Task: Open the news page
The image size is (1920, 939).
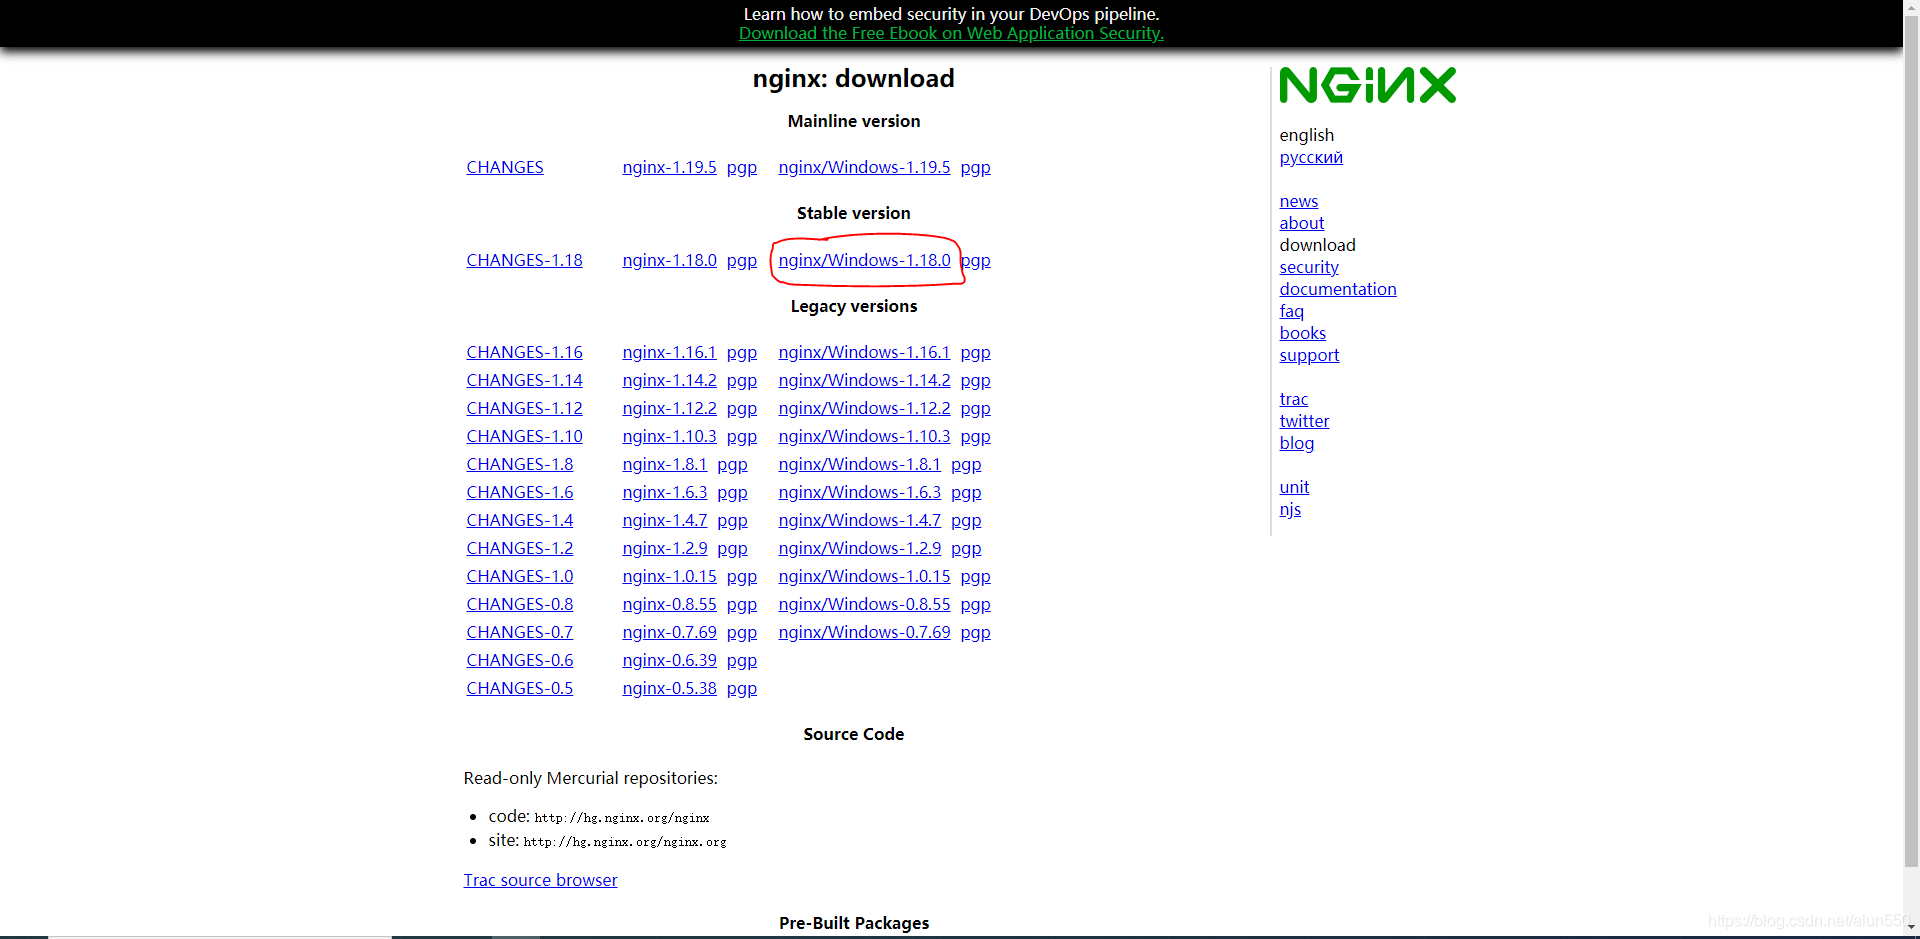Action: pyautogui.click(x=1299, y=201)
